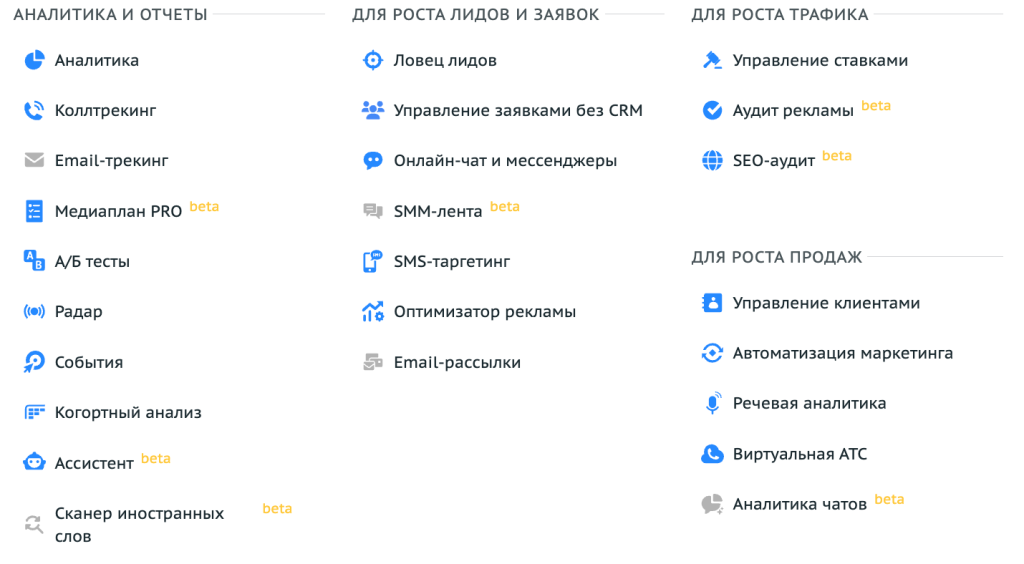Image resolution: width=1024 pixels, height=564 pixels.
Task: Click the Email-рассылки gray icon
Action: pos(373,362)
